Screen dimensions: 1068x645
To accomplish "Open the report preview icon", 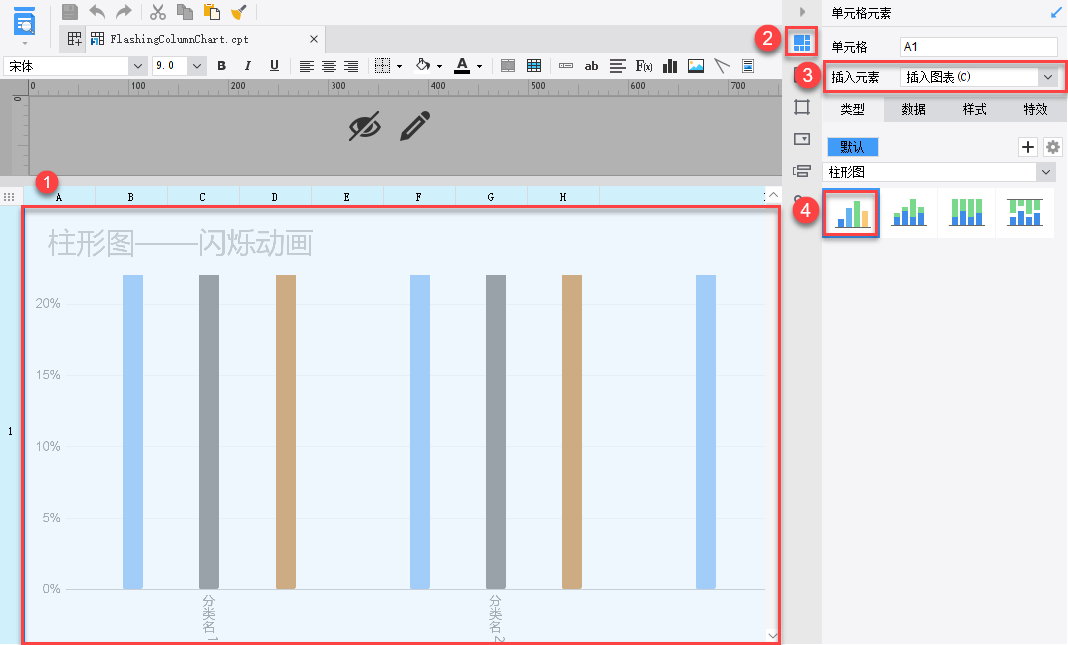I will (x=25, y=22).
